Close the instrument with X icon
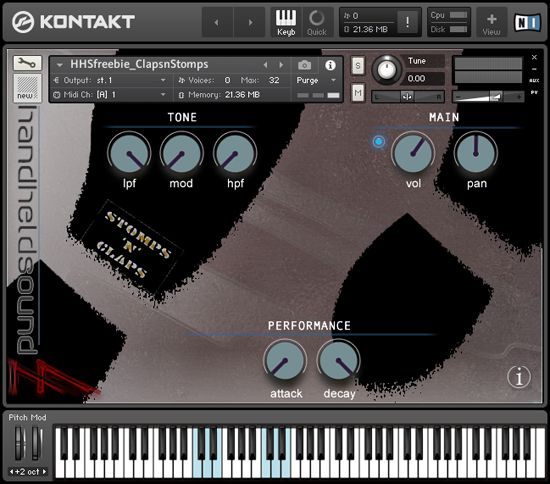 point(534,57)
